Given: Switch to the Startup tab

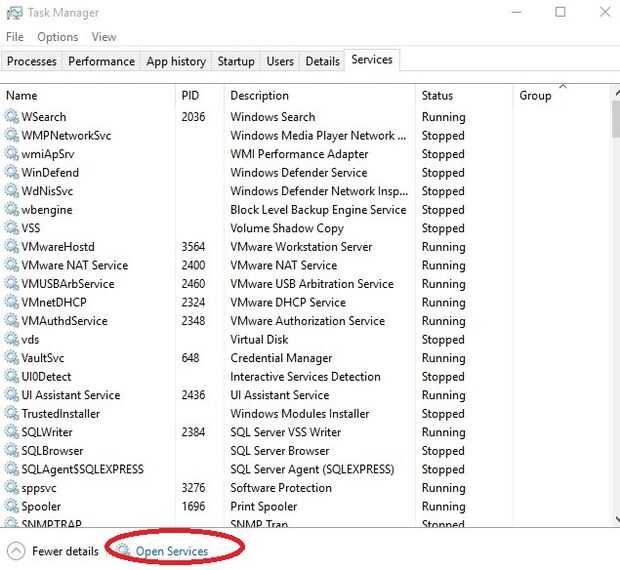Looking at the screenshot, I should click(x=236, y=61).
